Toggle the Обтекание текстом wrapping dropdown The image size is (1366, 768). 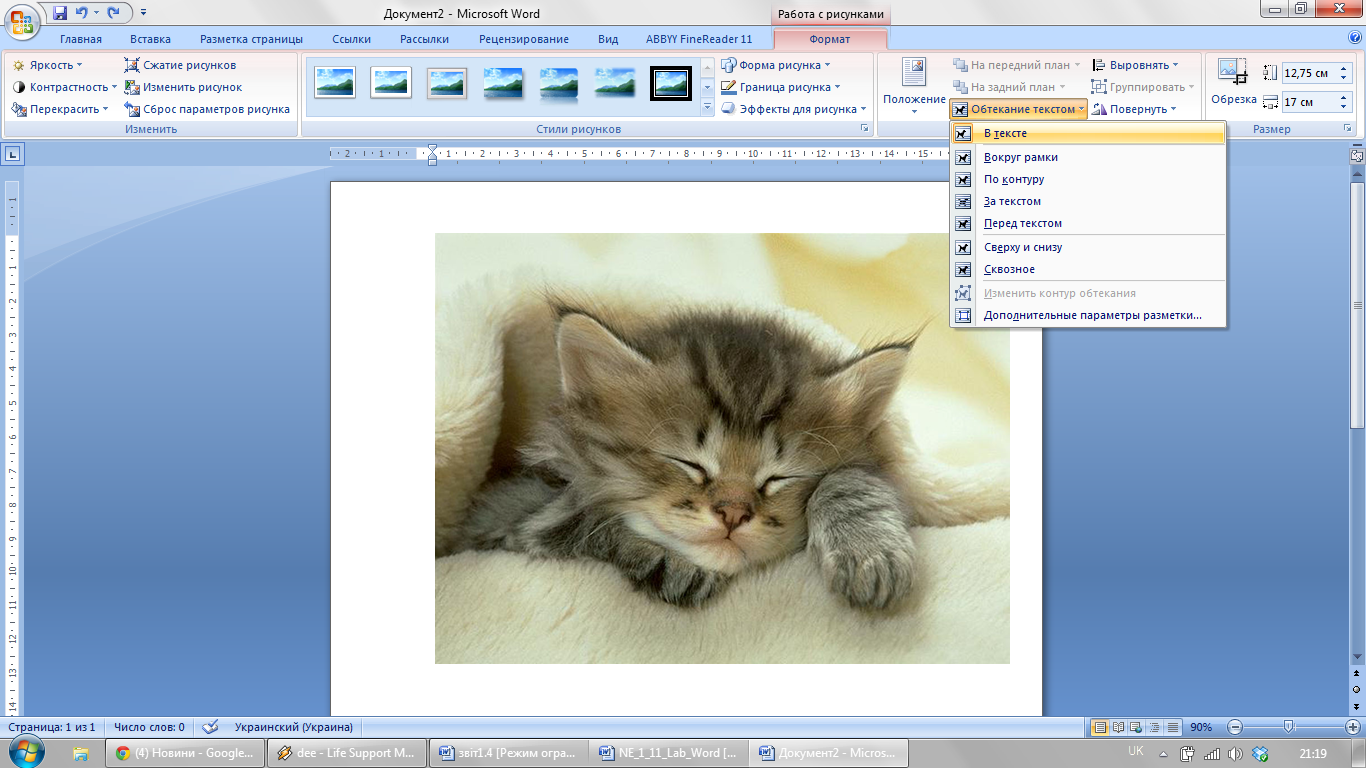coord(1019,109)
